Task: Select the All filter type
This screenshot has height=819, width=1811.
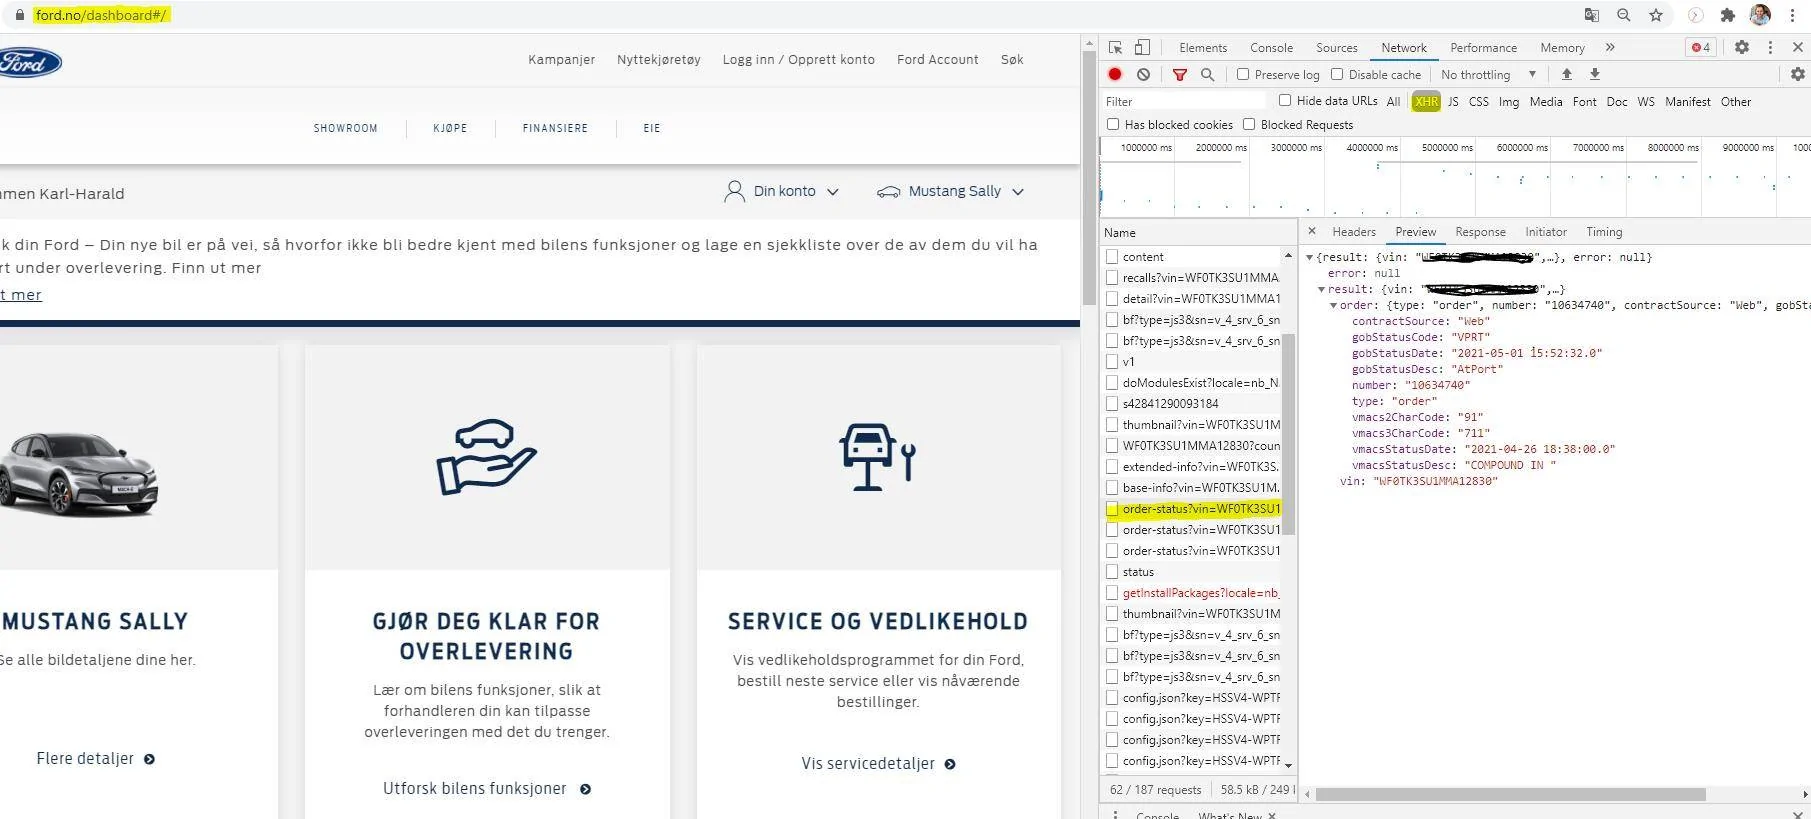Action: 1393,101
